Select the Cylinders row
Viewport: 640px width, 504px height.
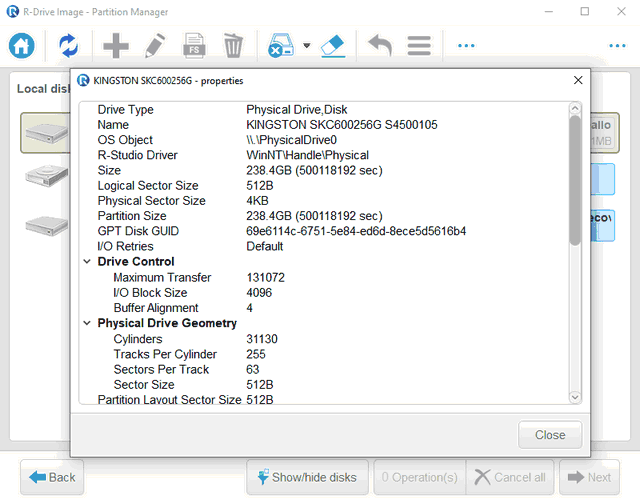point(324,339)
